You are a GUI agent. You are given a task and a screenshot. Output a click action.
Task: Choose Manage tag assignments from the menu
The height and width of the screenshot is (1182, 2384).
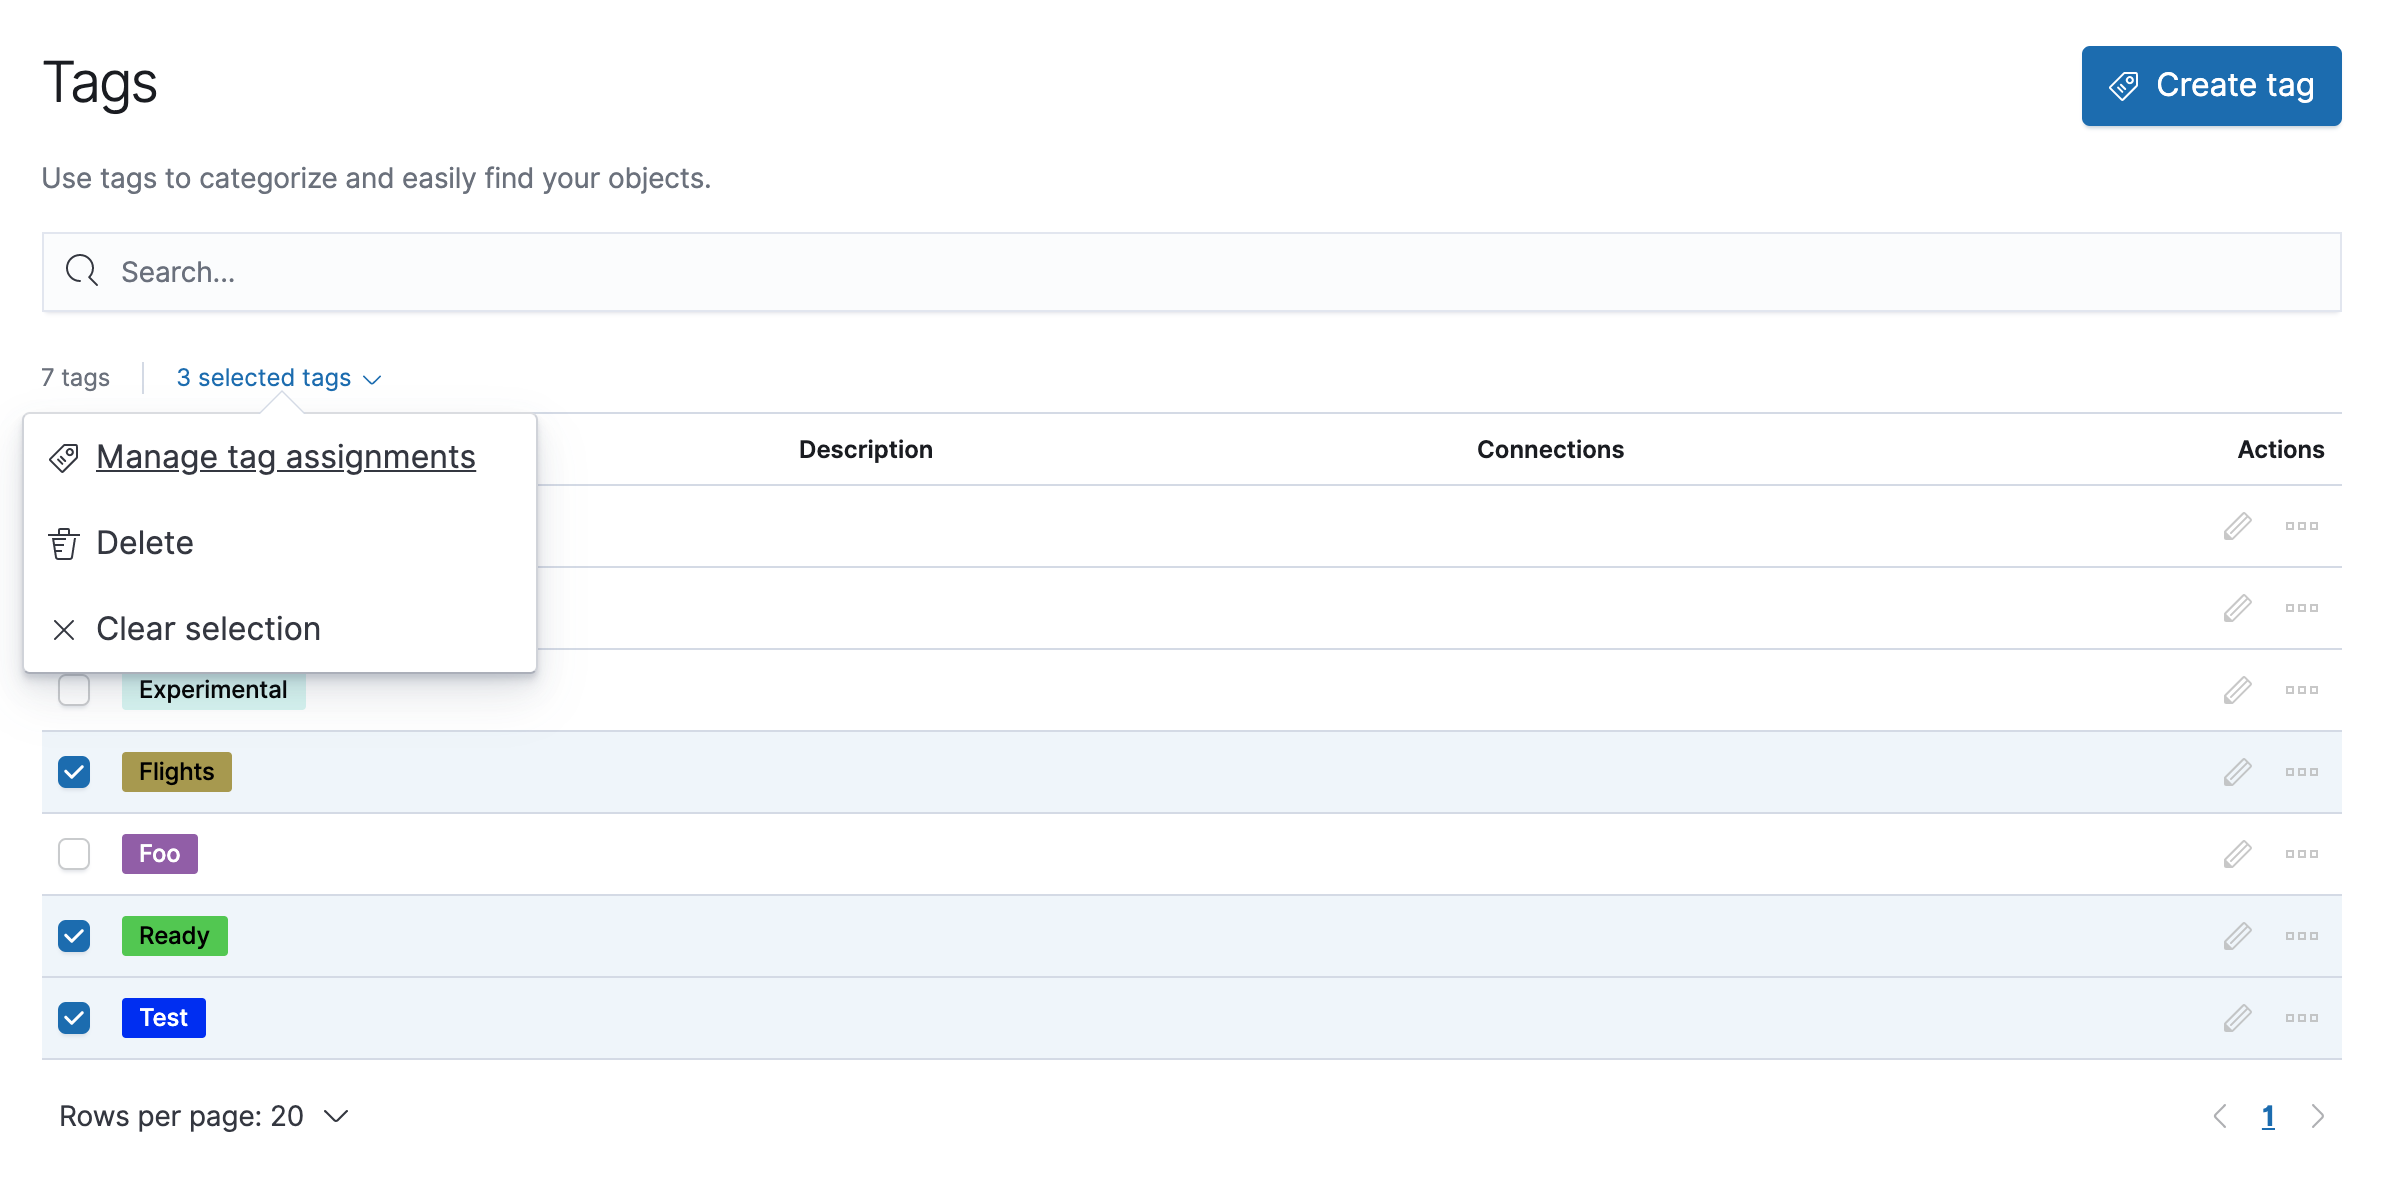coord(285,457)
